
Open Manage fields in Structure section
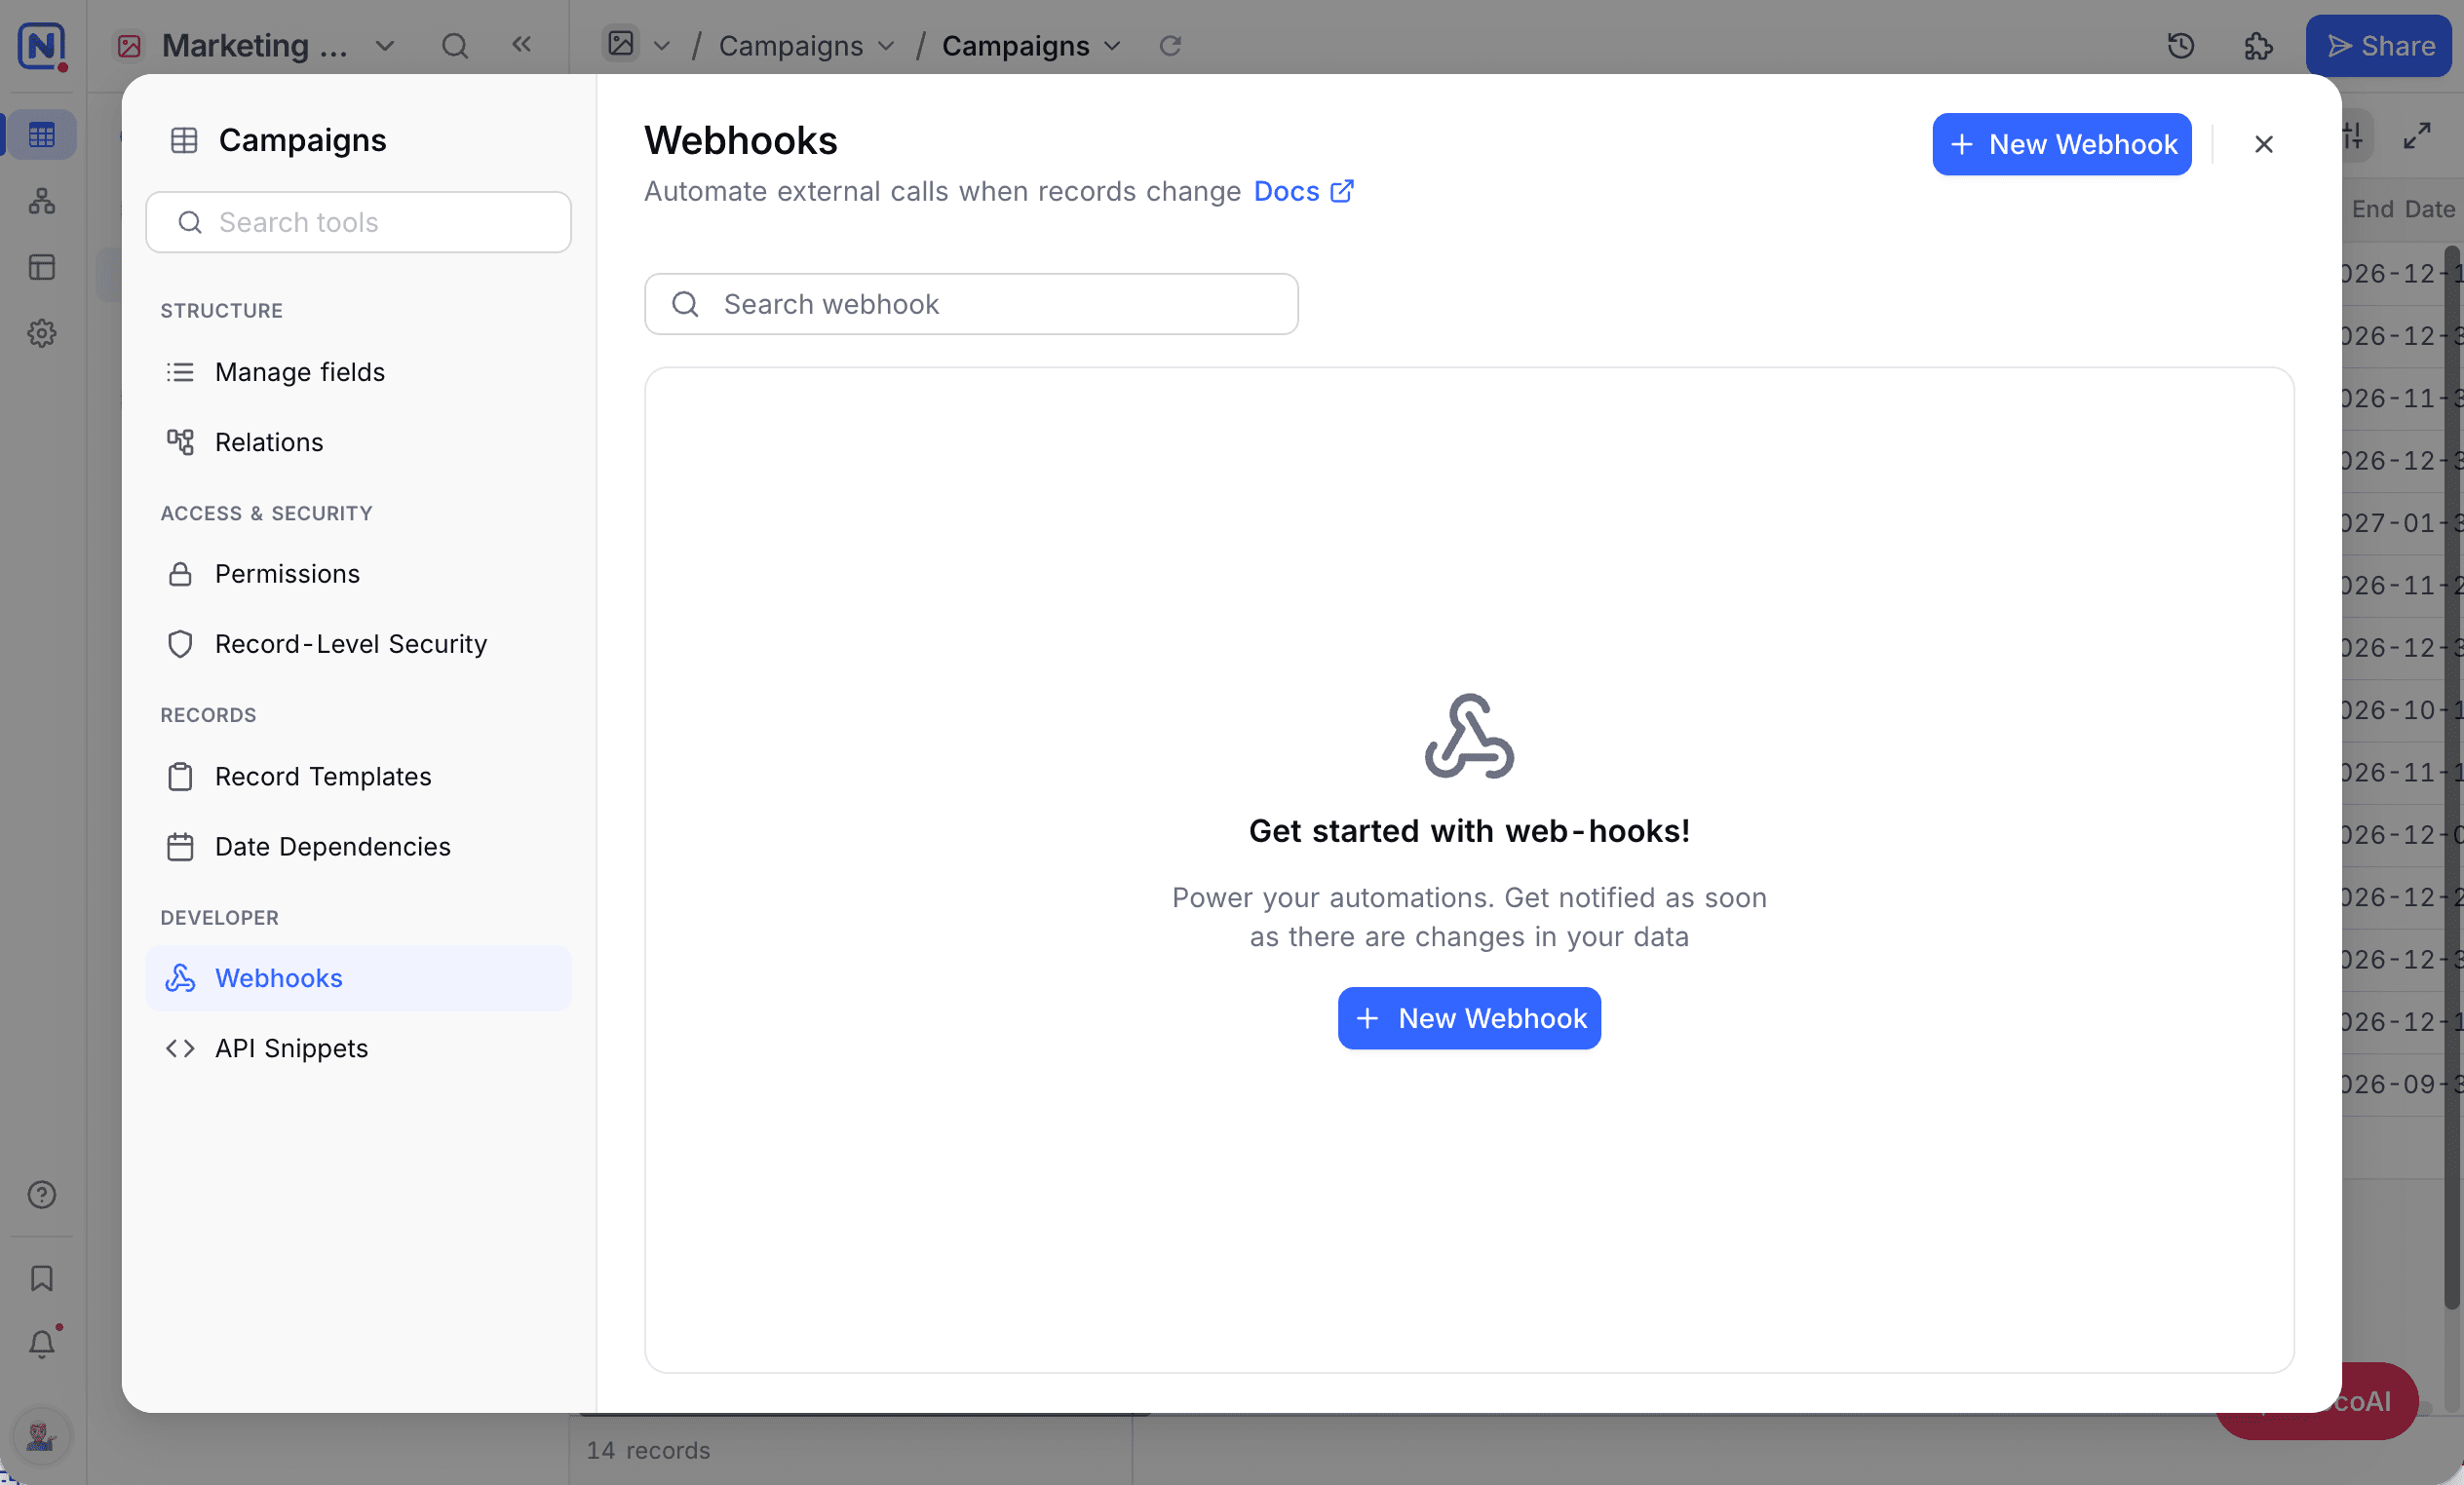358,372
